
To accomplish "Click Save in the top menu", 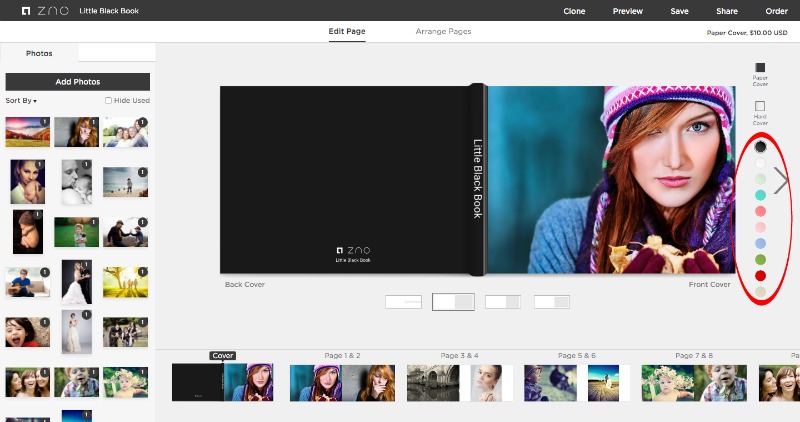I will 679,11.
